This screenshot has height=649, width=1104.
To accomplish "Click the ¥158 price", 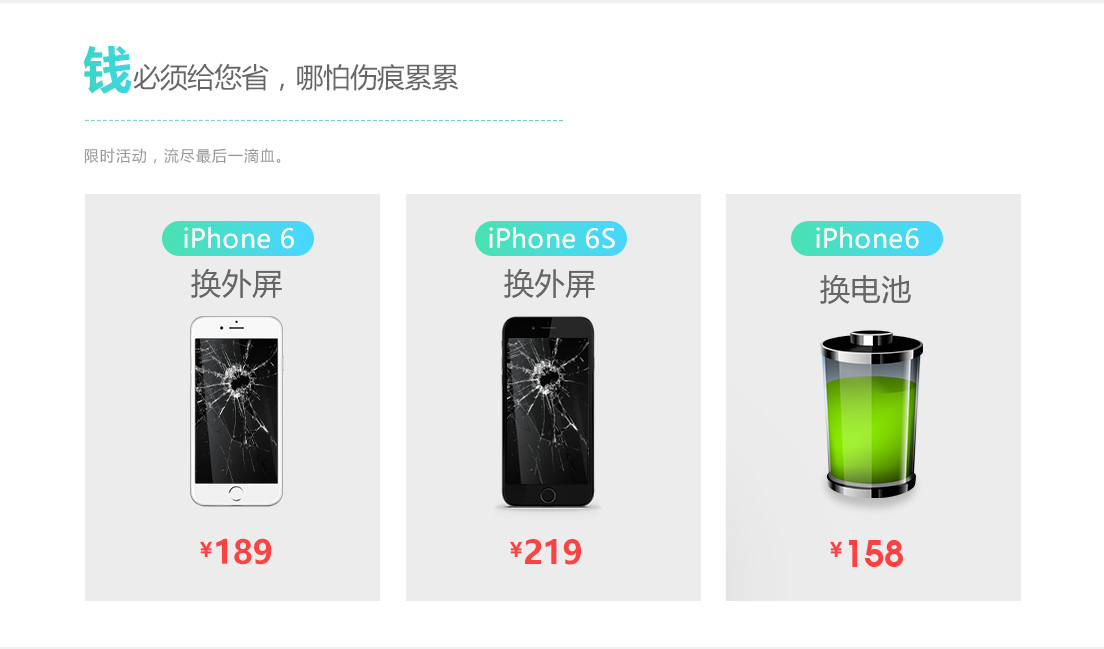I will pos(867,553).
